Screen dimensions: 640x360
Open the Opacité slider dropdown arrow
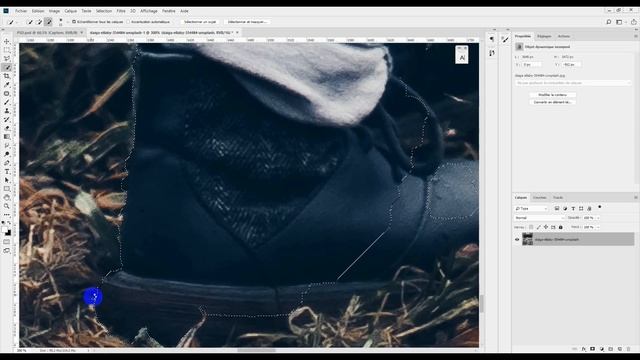coord(598,218)
